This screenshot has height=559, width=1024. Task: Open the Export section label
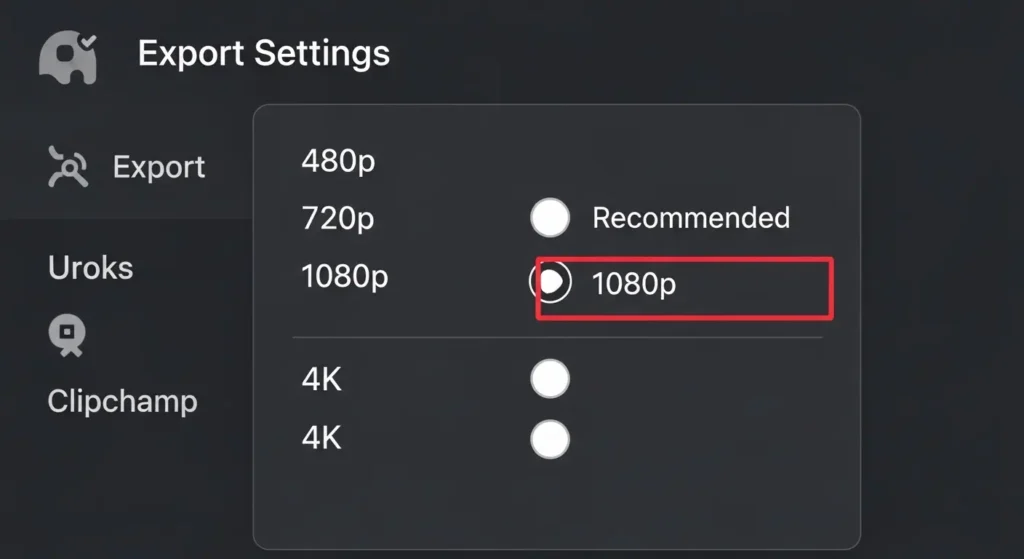coord(159,166)
